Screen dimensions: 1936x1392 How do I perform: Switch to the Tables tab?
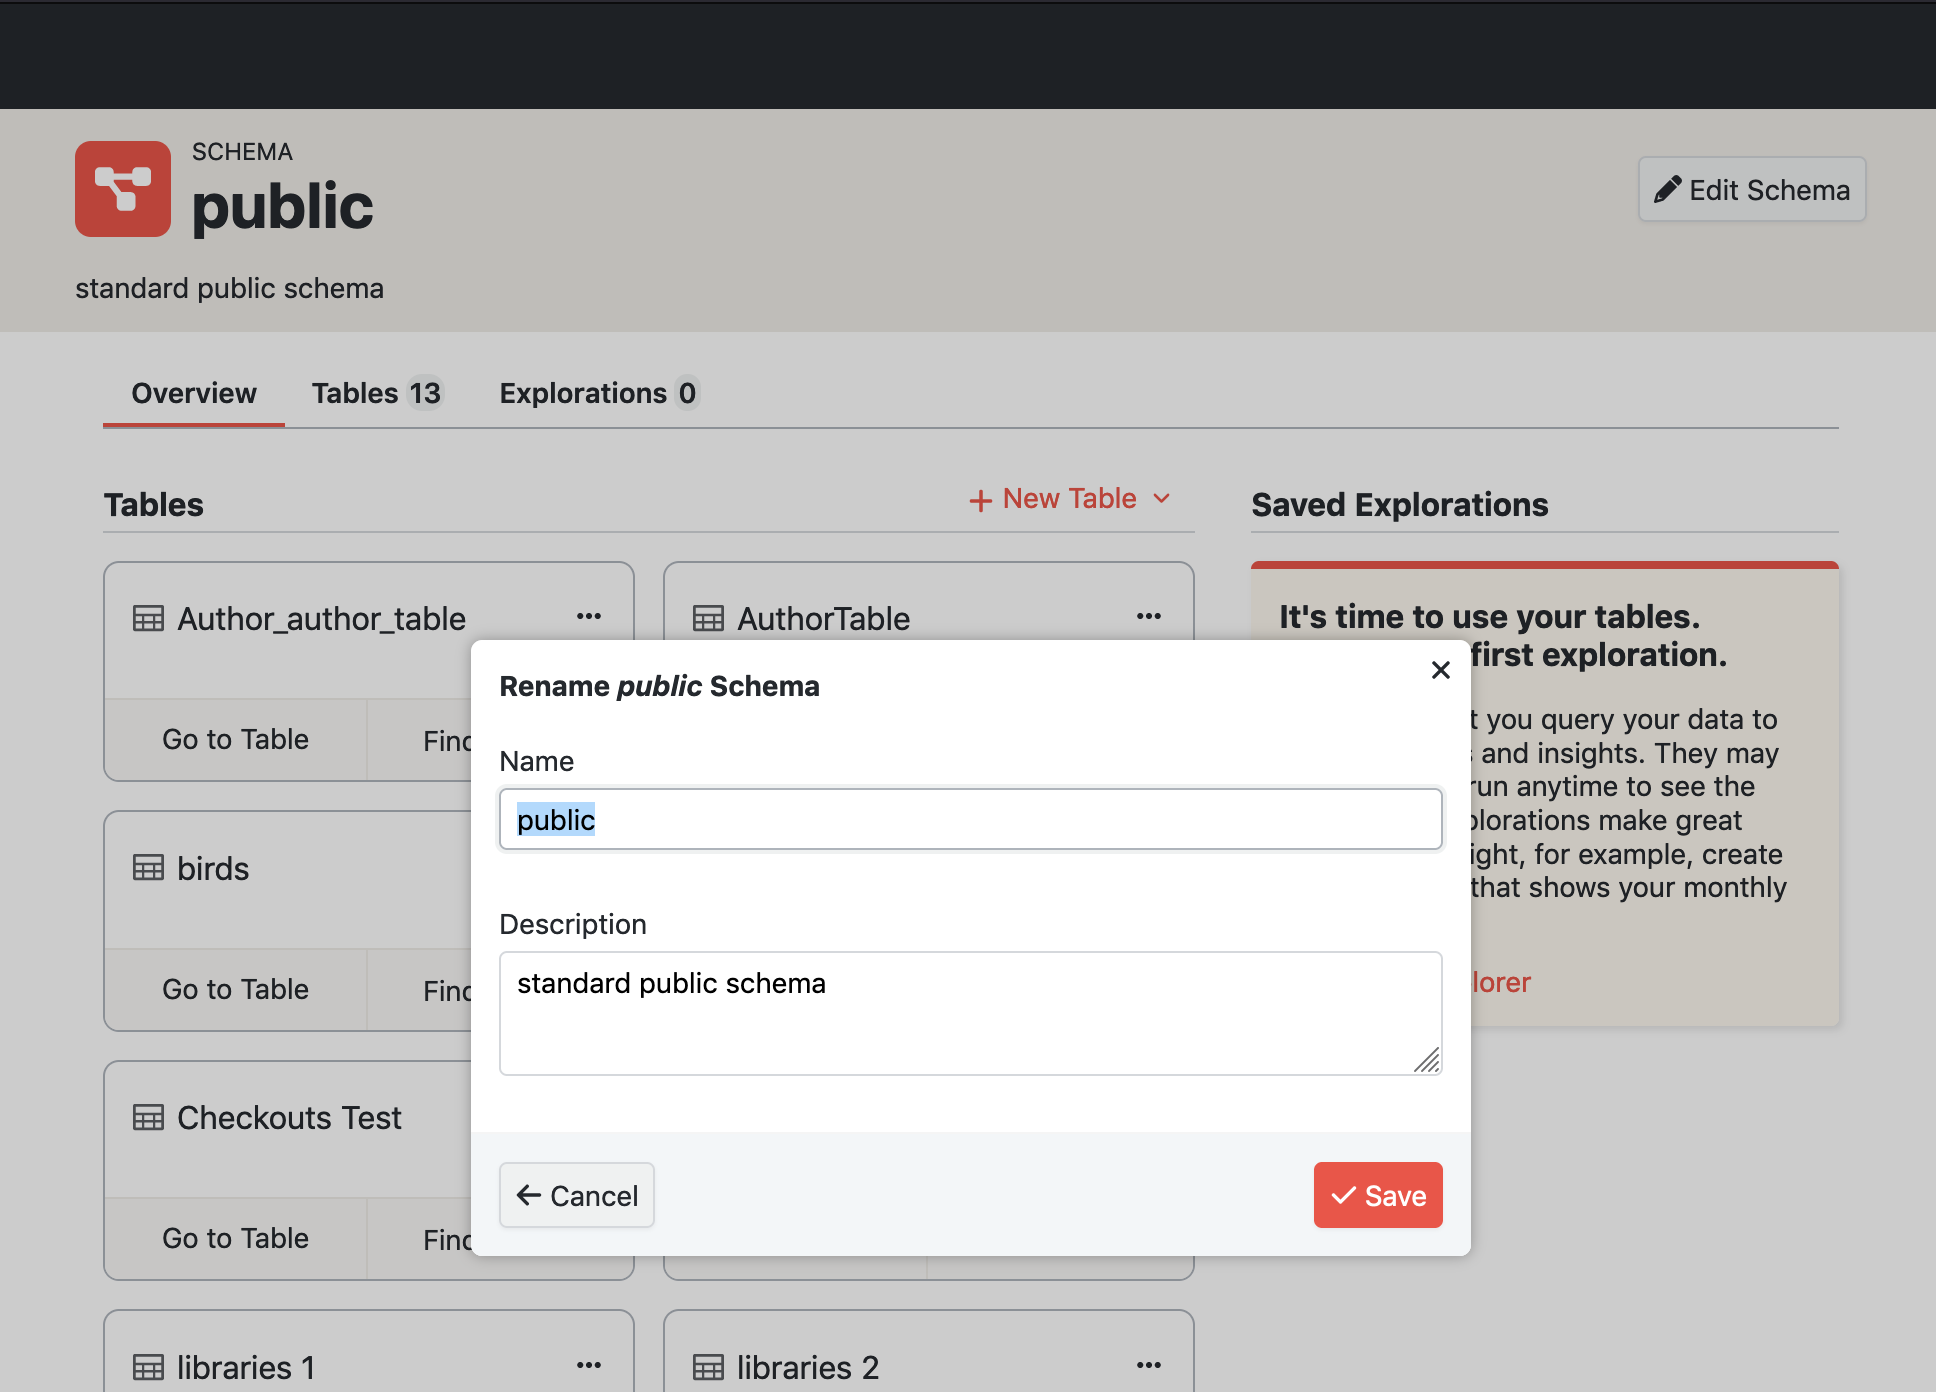pos(377,393)
